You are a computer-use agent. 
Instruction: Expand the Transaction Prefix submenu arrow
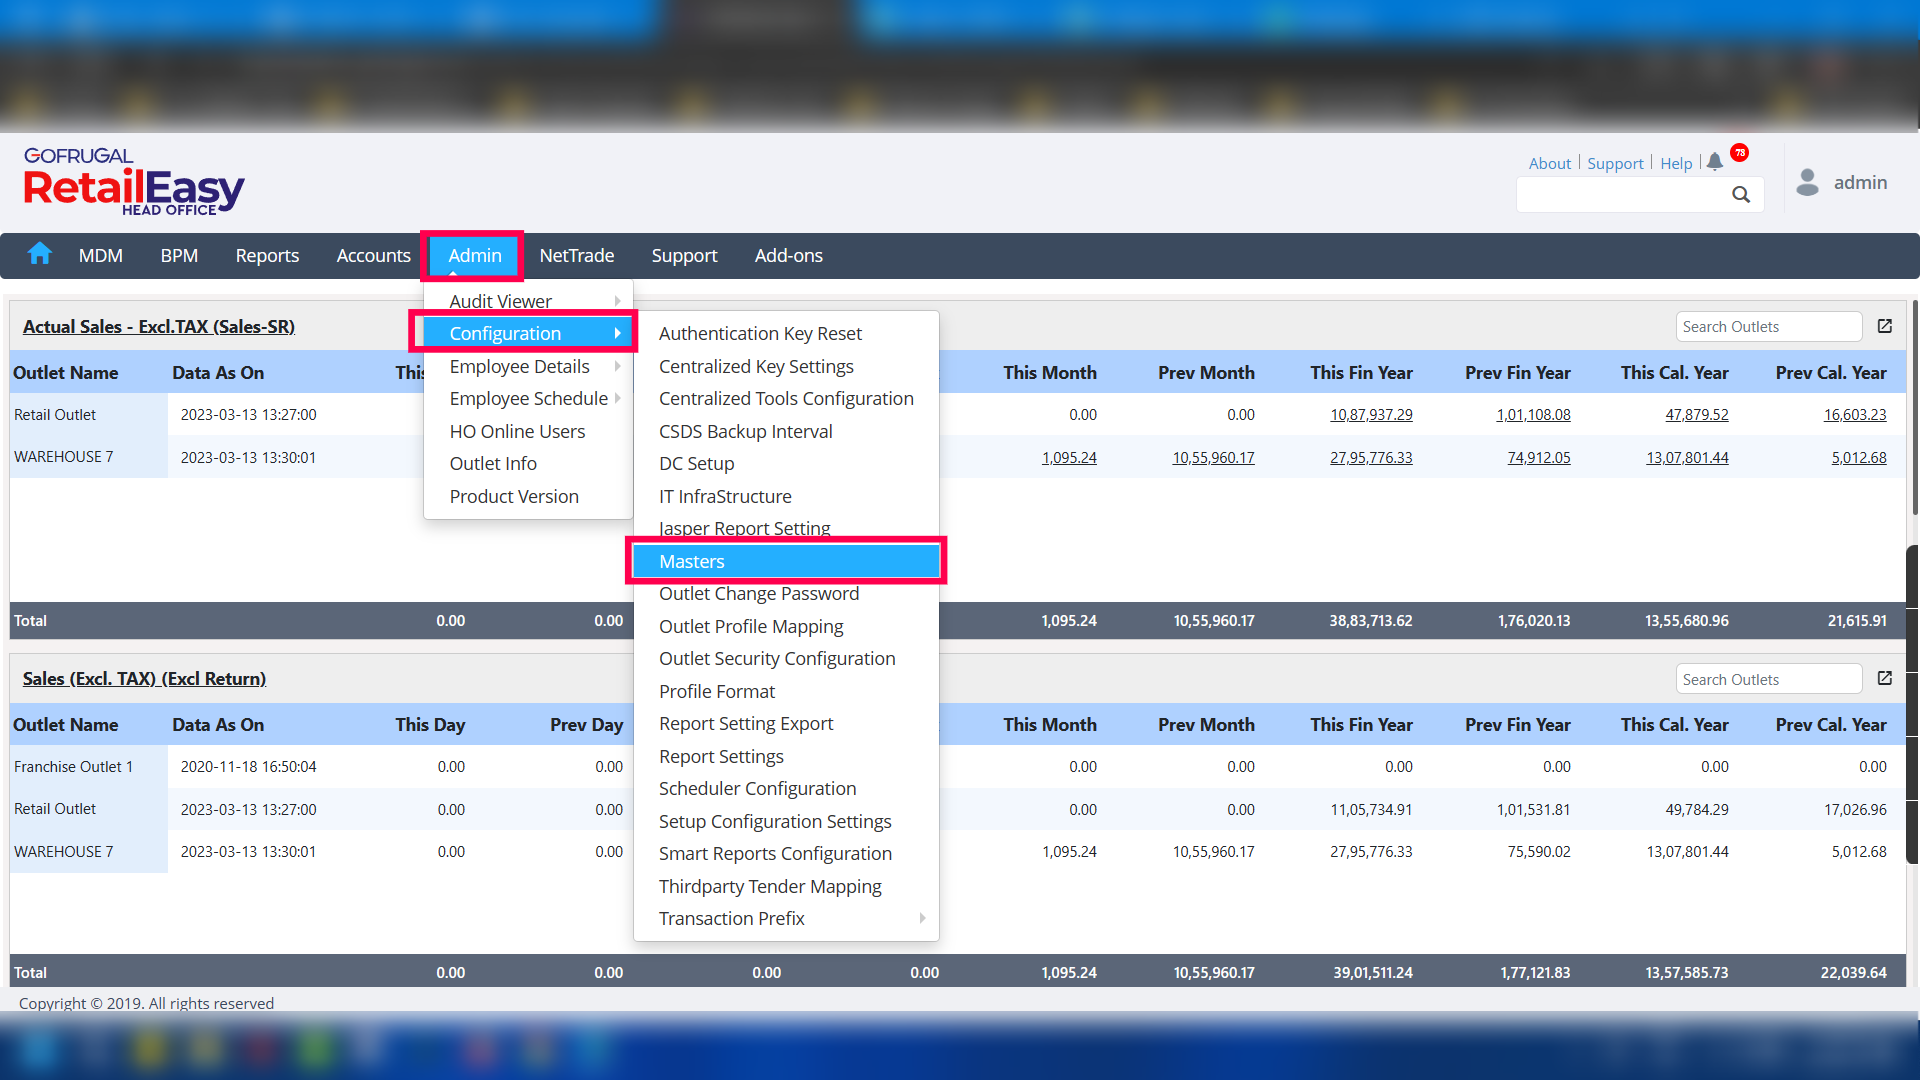pyautogui.click(x=921, y=918)
